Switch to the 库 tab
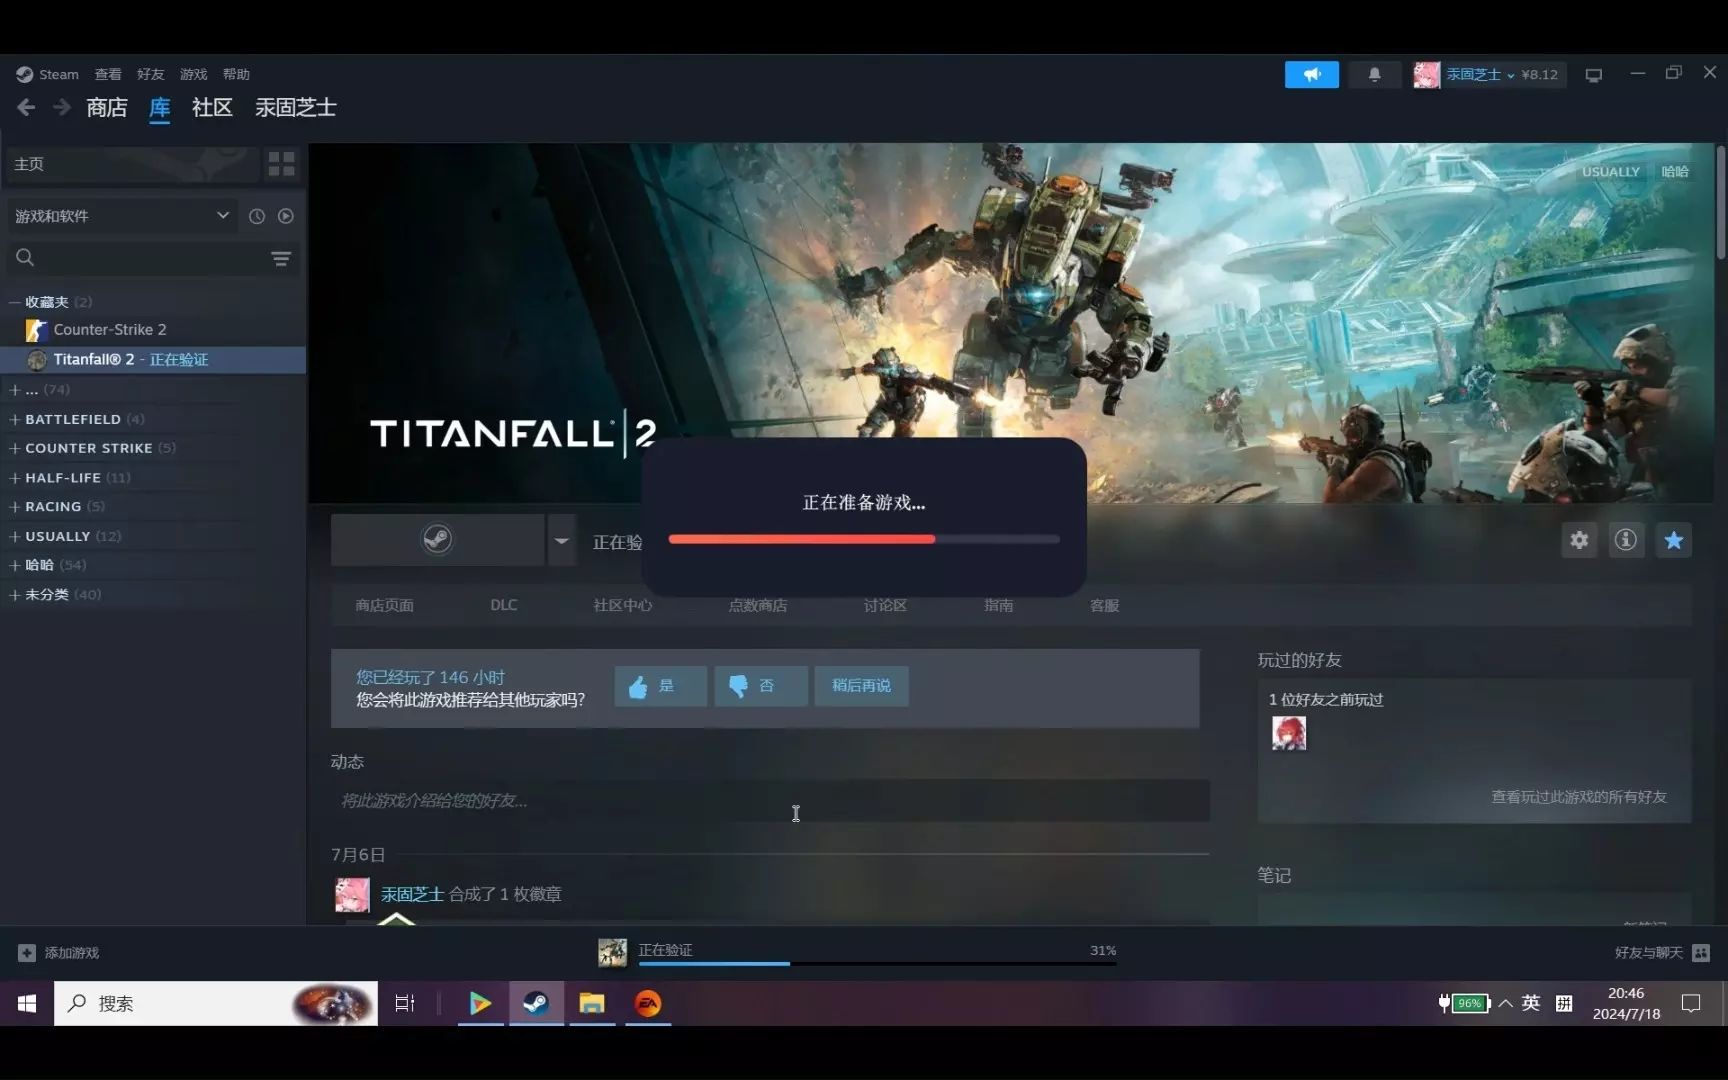Screen dimensions: 1728x1080 click(x=160, y=108)
